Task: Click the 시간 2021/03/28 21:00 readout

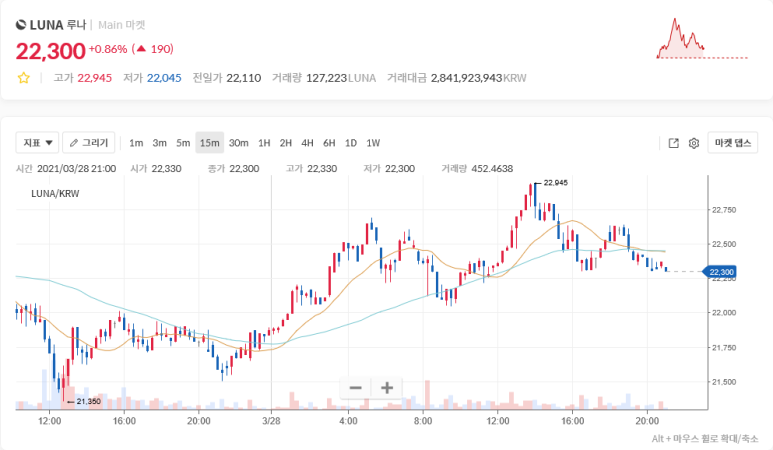Action: [66, 169]
